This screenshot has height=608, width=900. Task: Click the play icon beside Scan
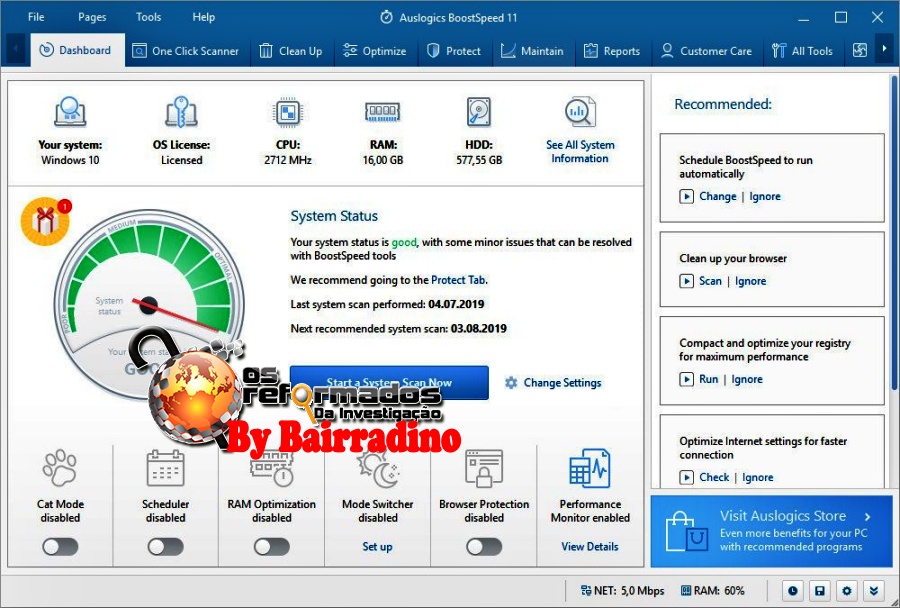tap(686, 281)
